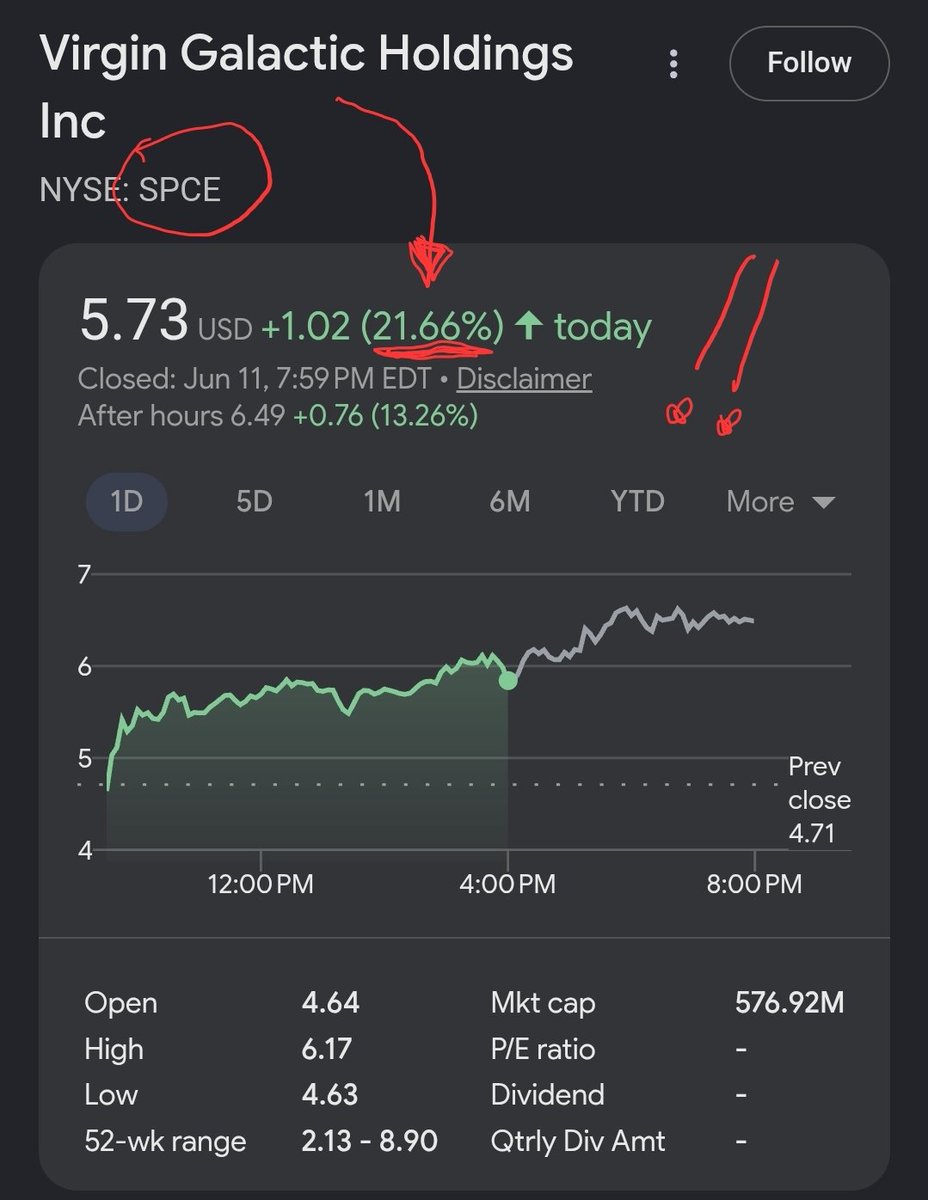The image size is (928, 1200).
Task: Select the 1D chart range
Action: coord(126,501)
